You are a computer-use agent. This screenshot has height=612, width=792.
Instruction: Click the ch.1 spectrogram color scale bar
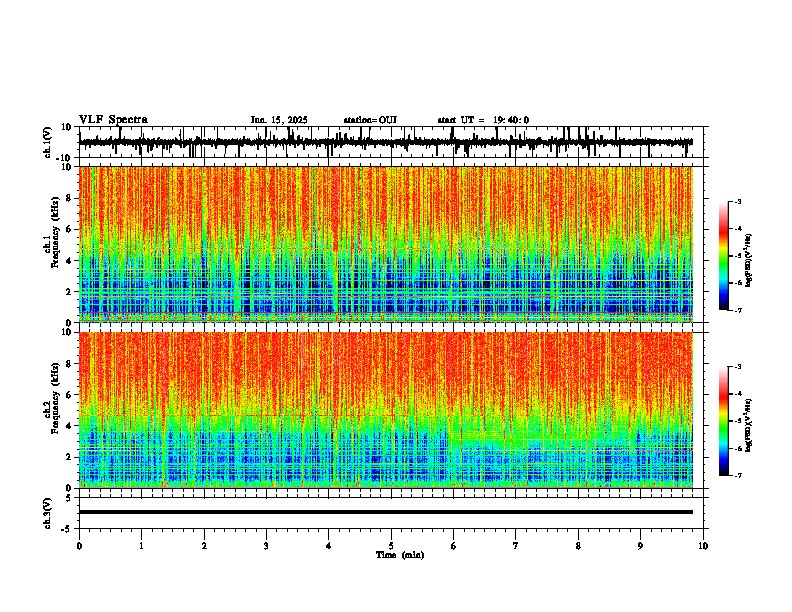tap(724, 256)
